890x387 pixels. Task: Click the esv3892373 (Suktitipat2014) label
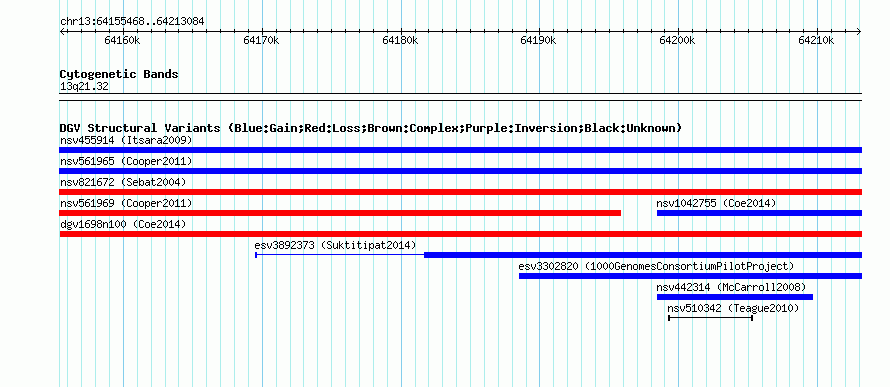tap(335, 245)
